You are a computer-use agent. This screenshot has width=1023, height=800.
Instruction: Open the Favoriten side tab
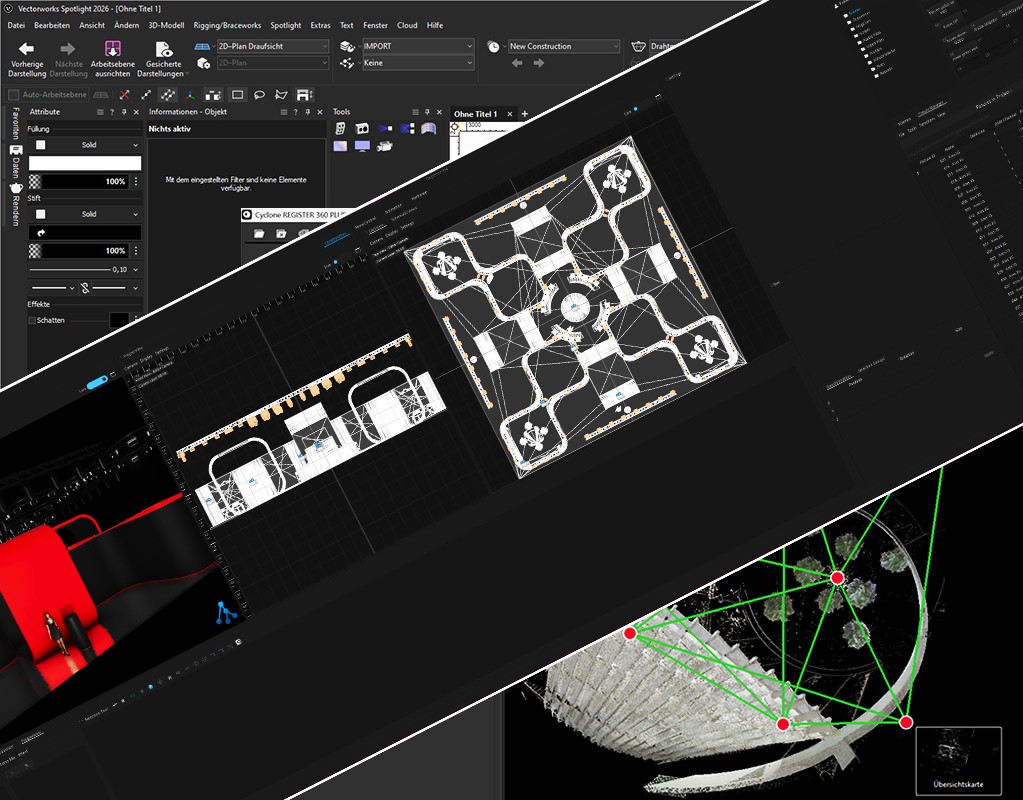point(15,123)
